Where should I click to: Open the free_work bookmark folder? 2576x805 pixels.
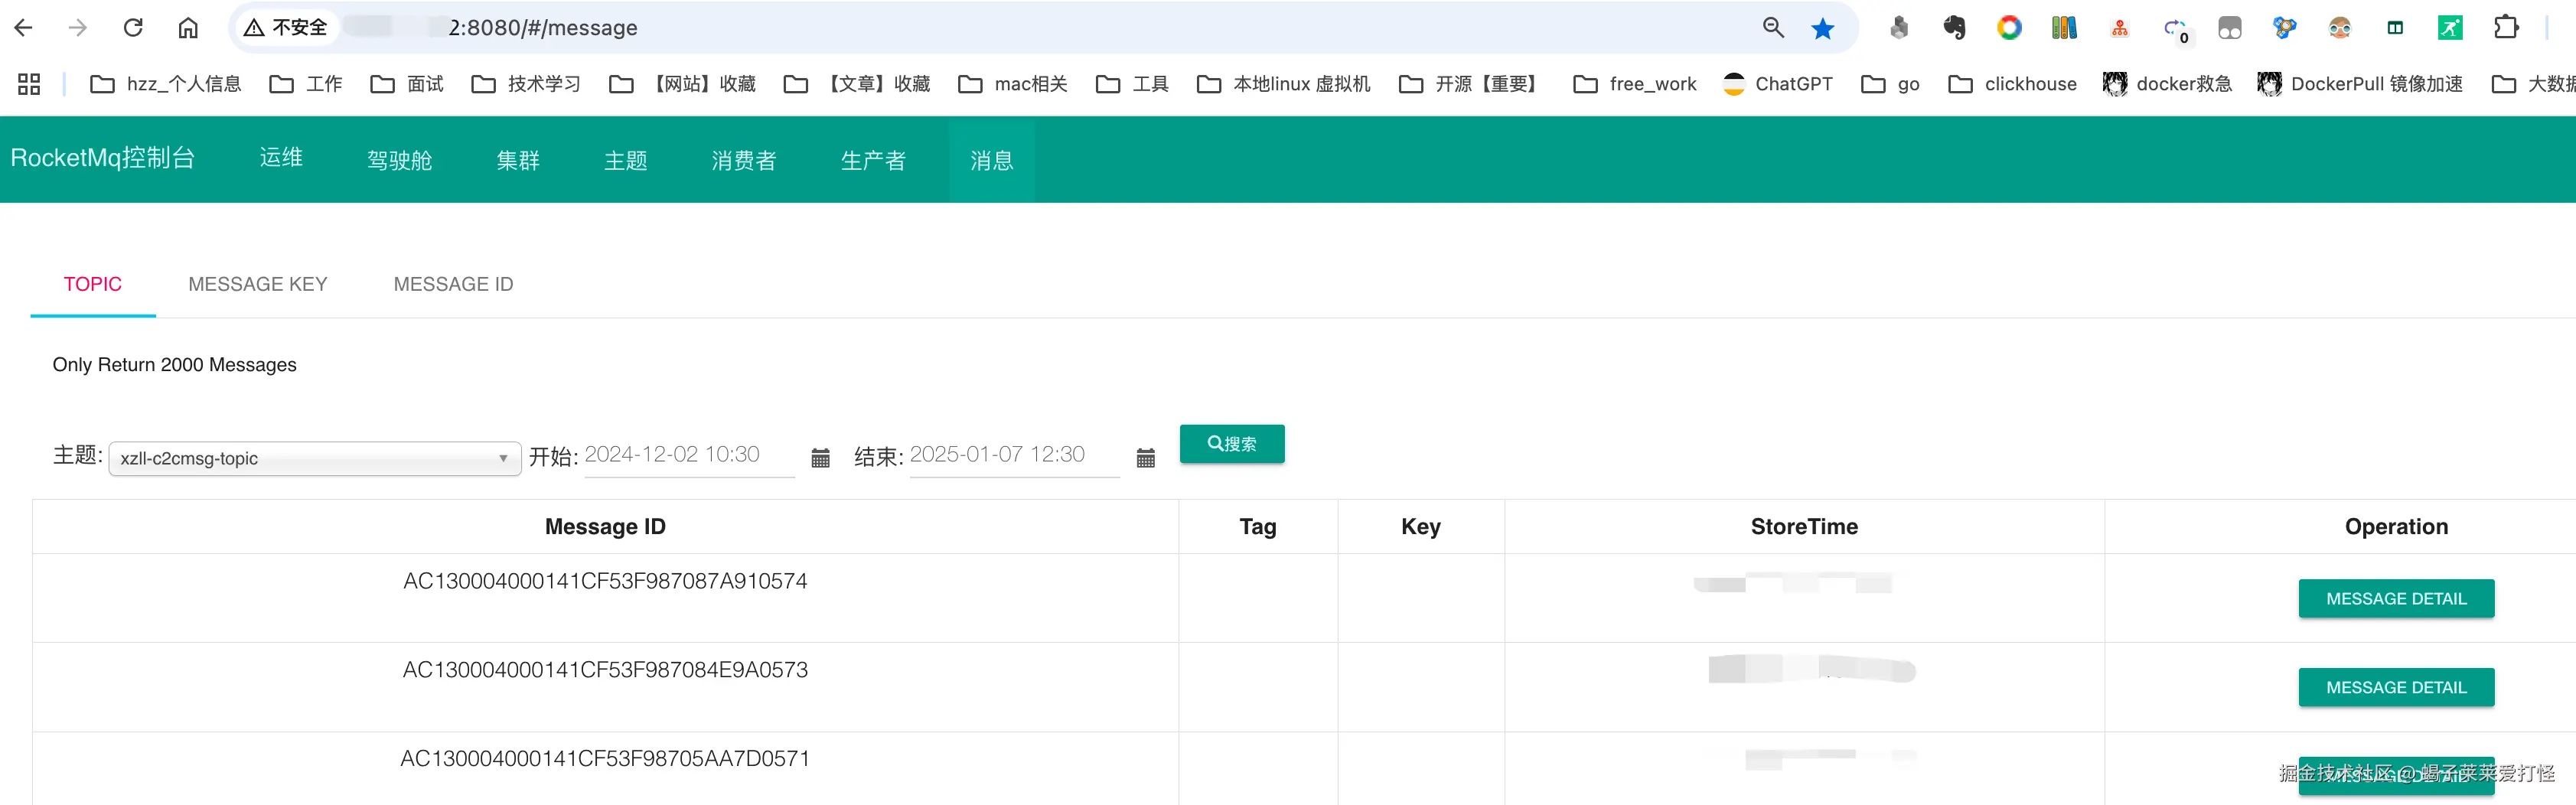point(1635,84)
